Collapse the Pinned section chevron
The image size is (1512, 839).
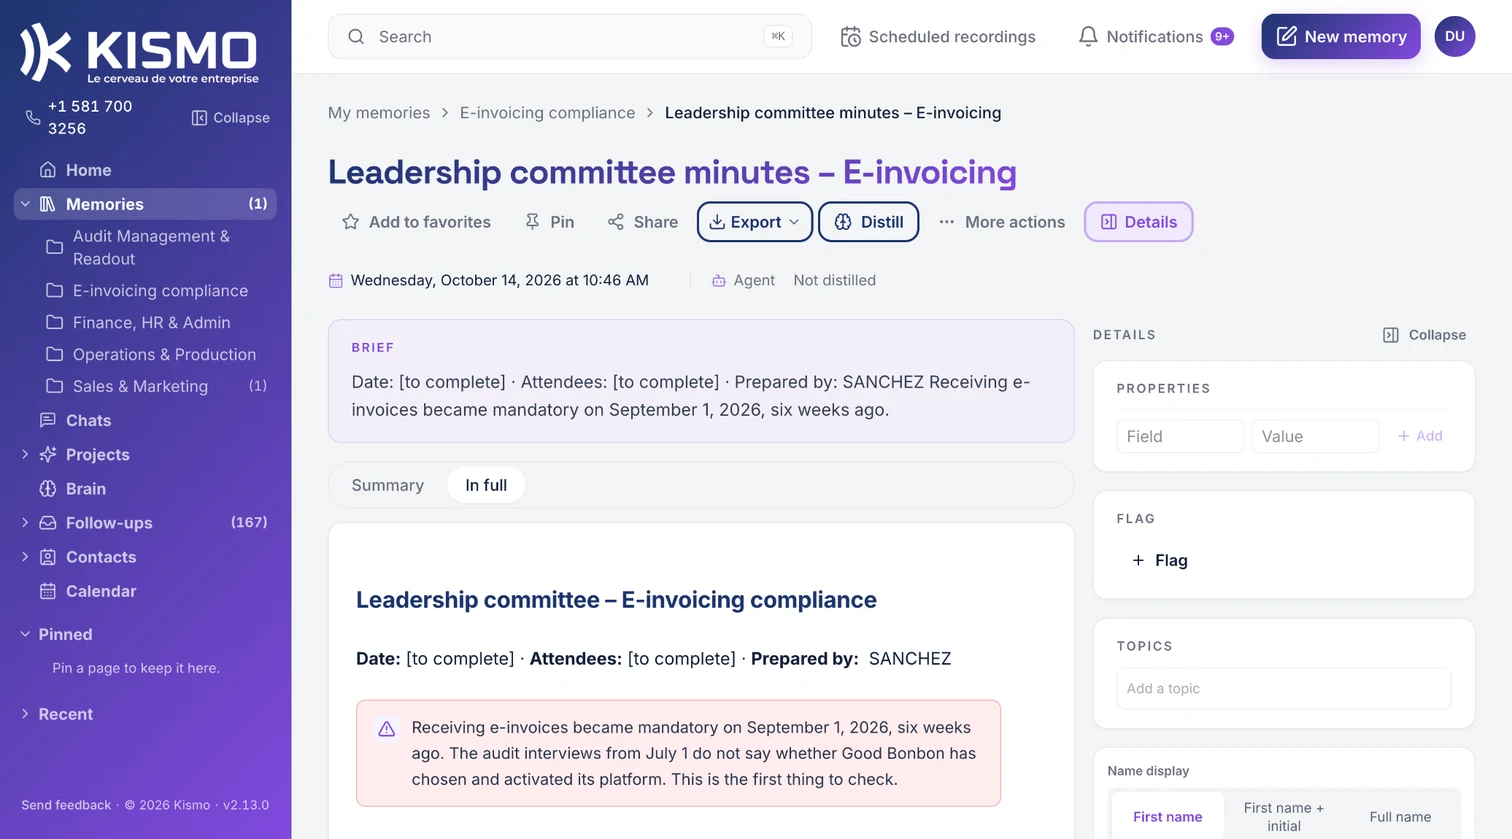click(x=25, y=634)
